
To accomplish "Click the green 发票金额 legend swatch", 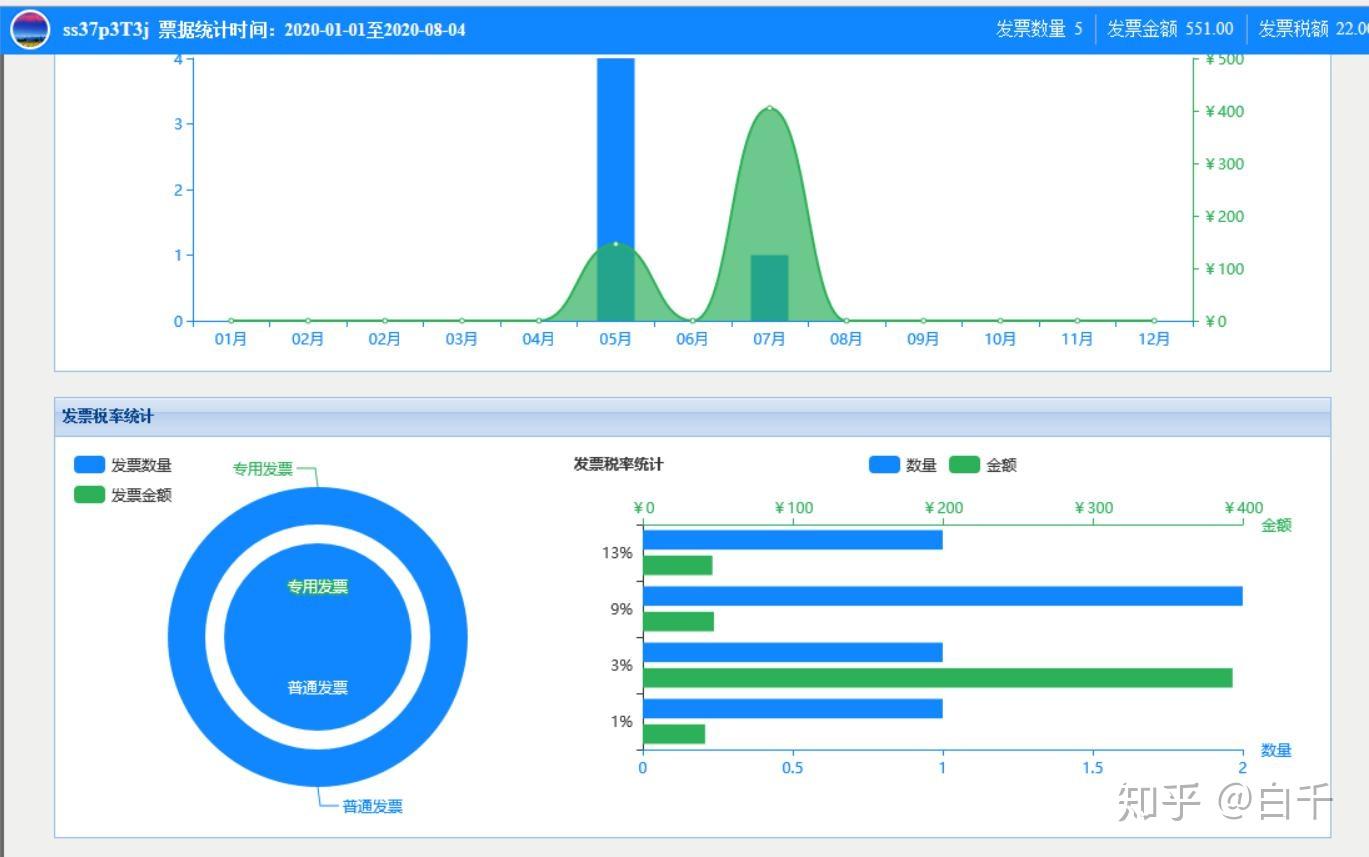I will tap(89, 493).
